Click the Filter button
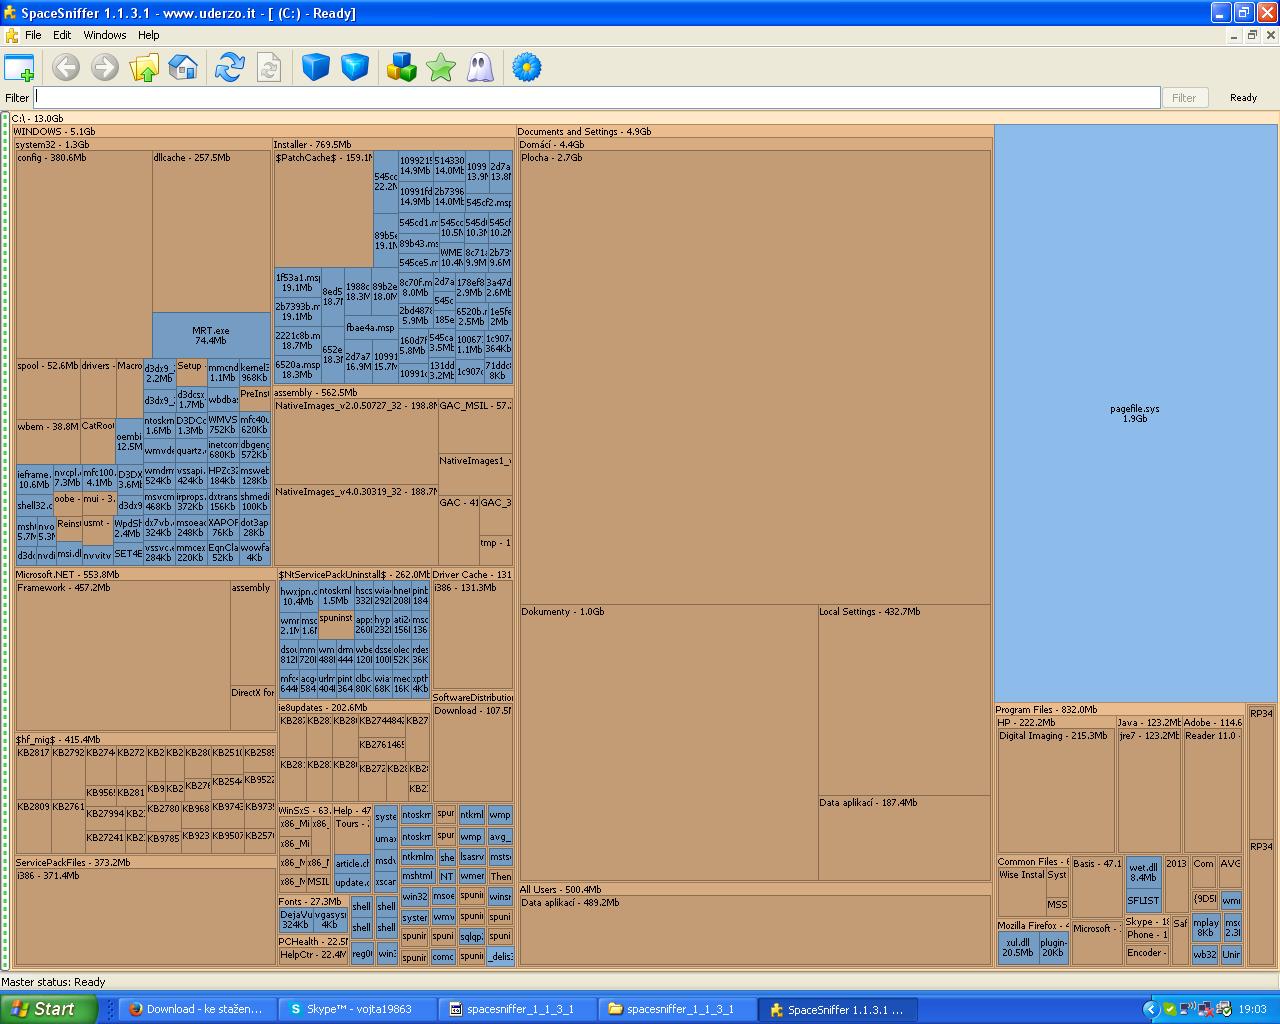The width and height of the screenshot is (1280, 1024). 1184,98
